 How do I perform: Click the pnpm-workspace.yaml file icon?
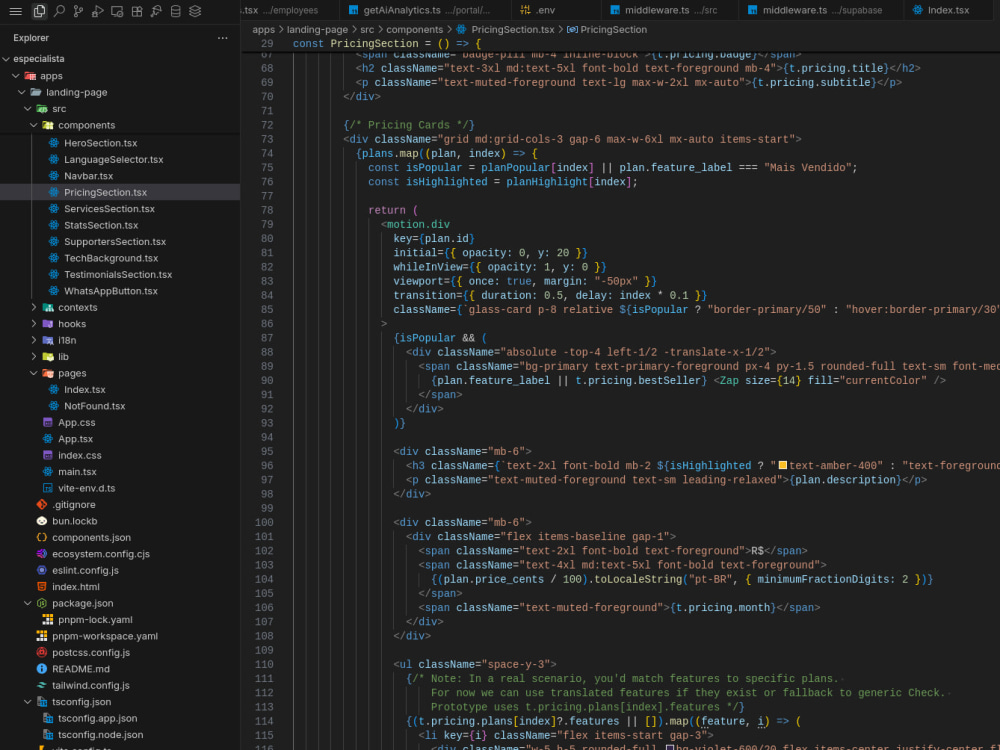41,636
